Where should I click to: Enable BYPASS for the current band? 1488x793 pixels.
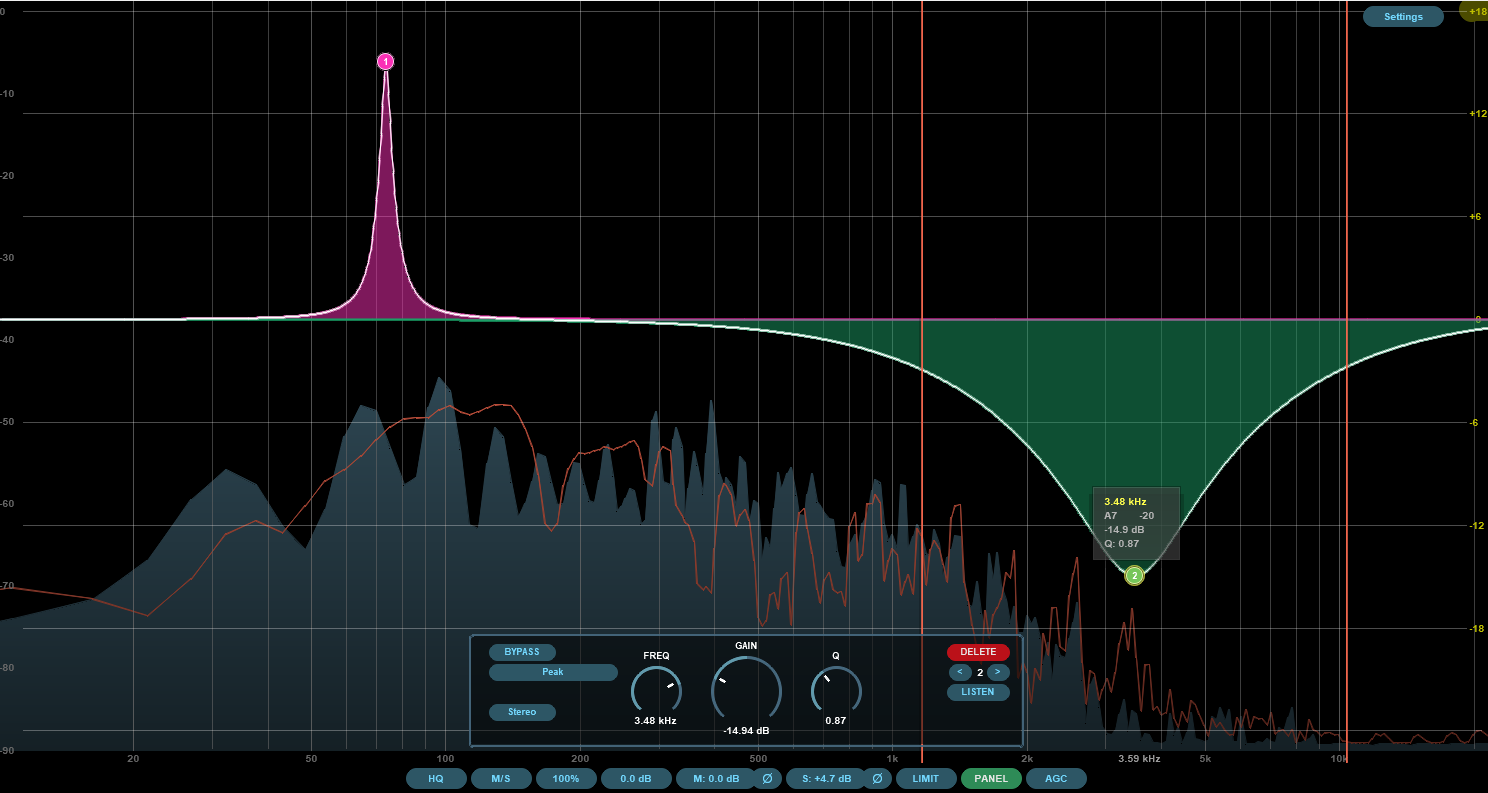521,651
